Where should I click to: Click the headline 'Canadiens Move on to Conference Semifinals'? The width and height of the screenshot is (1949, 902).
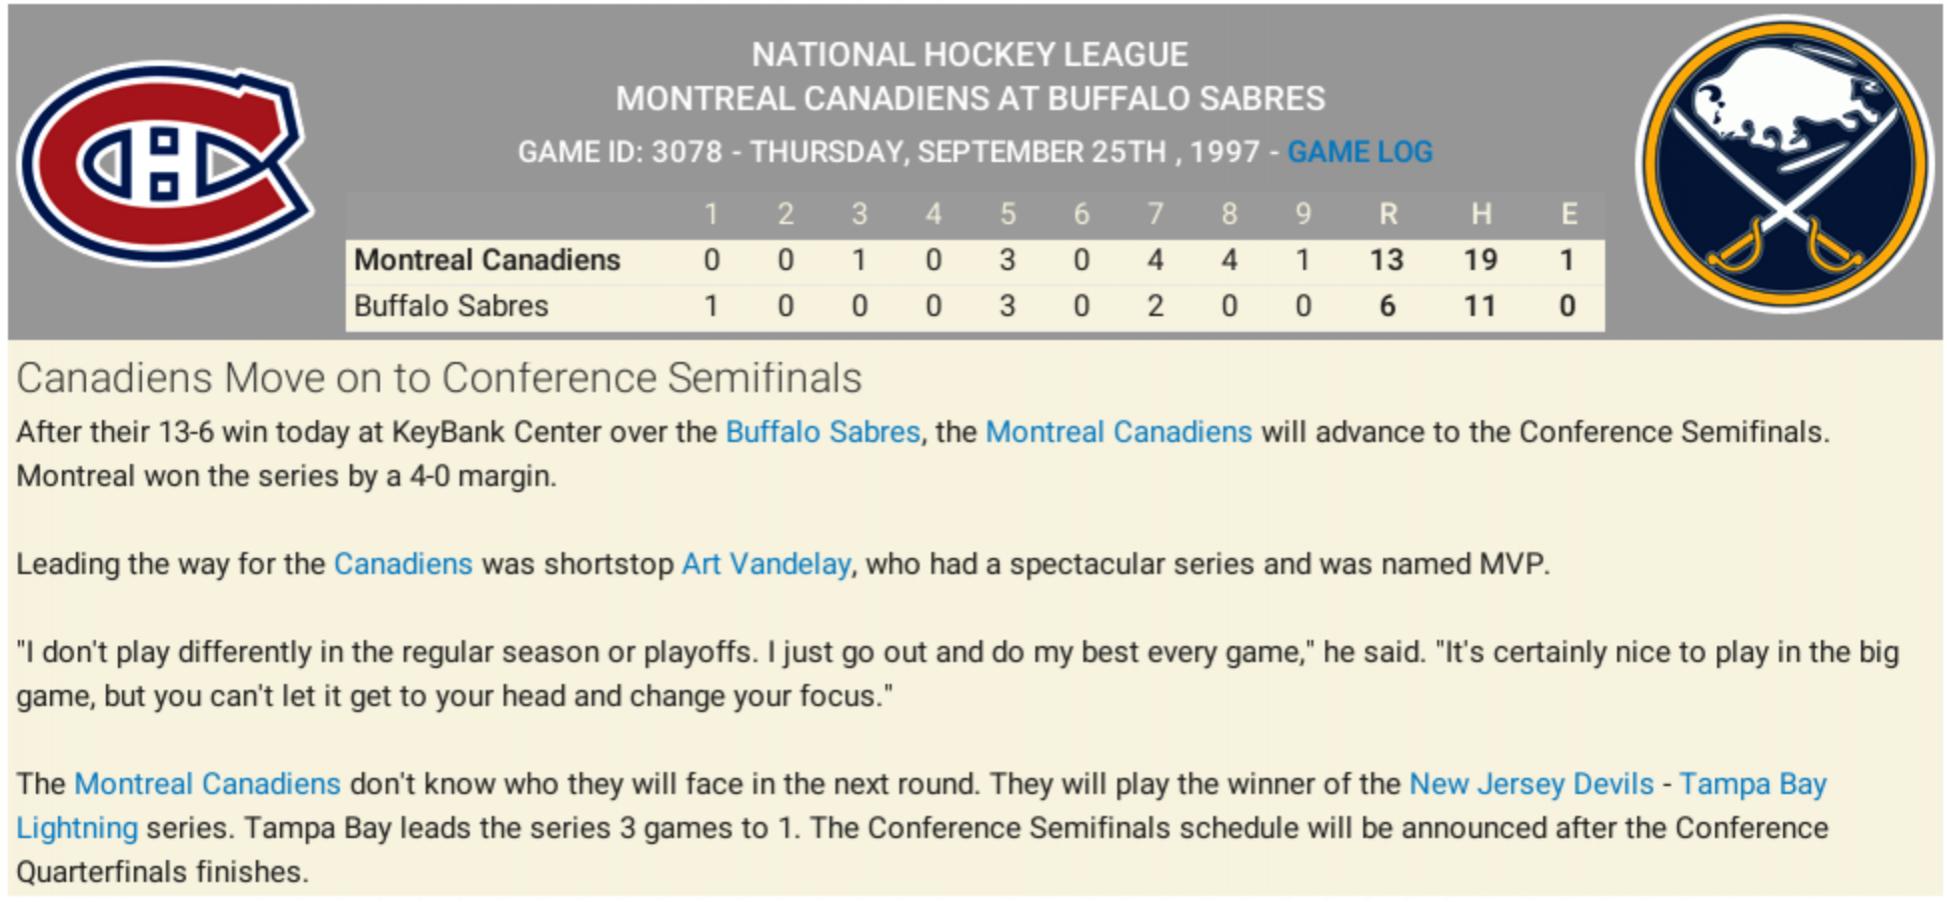click(x=438, y=378)
